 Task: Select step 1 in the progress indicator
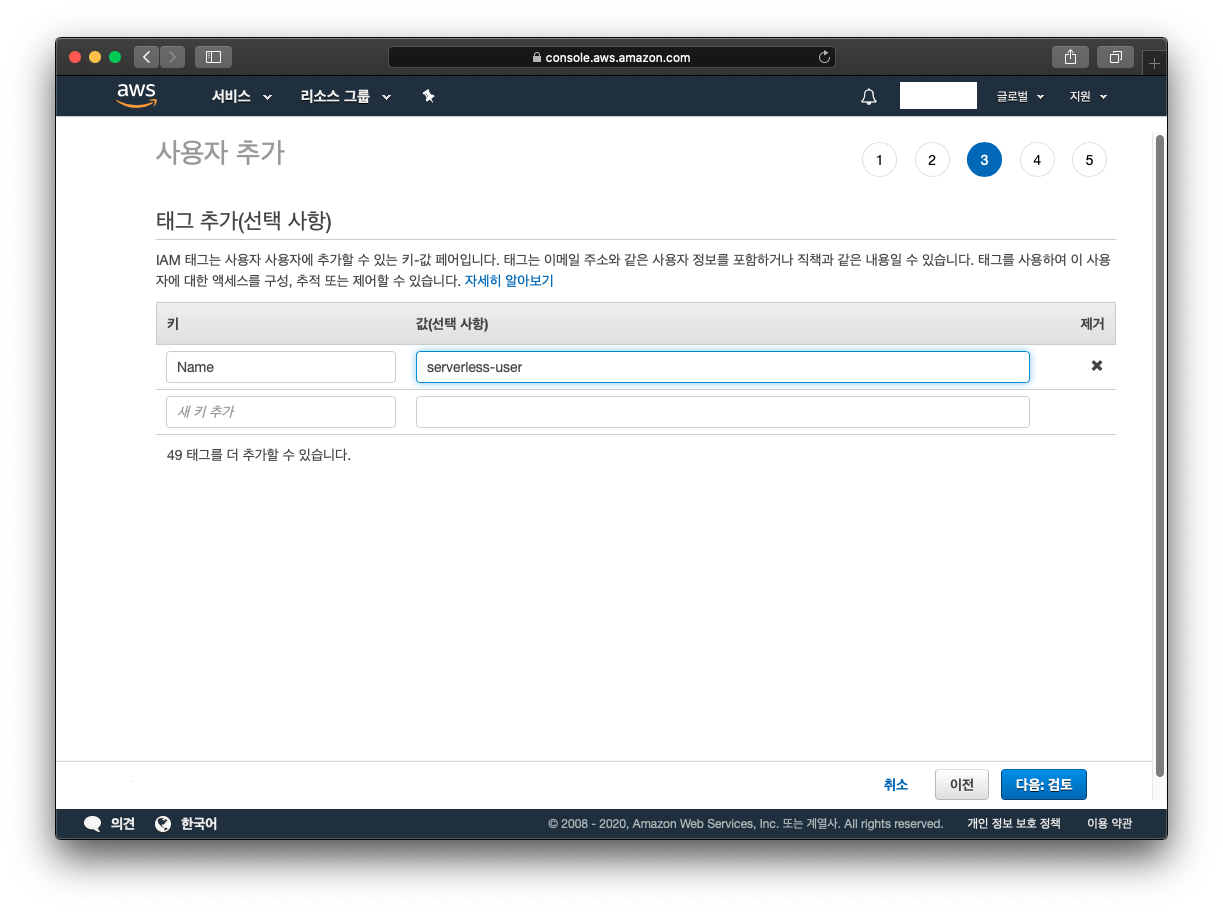point(879,159)
